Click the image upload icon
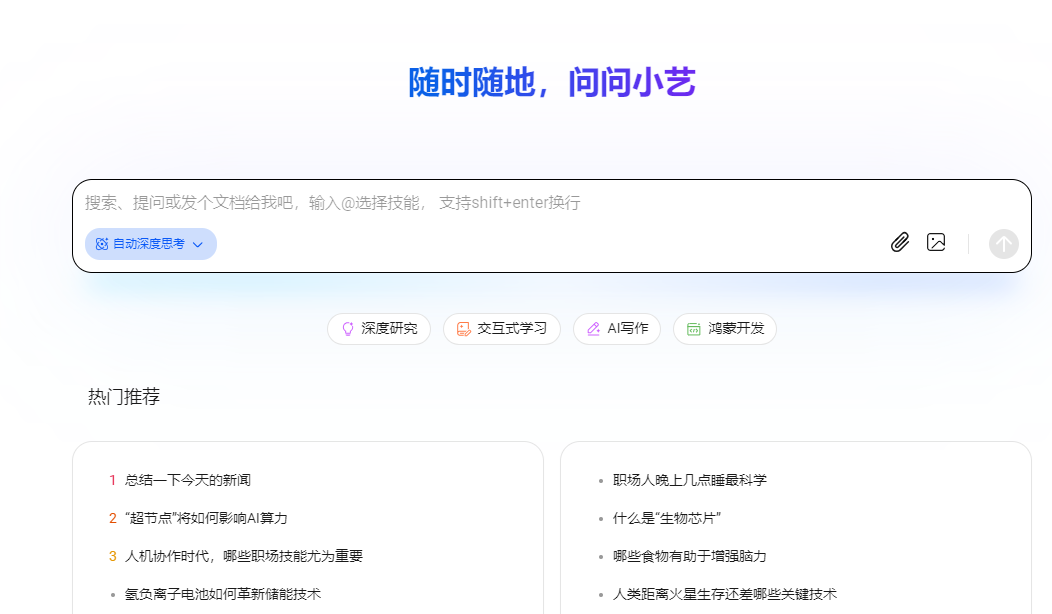Screen dimensions: 1052x614 936,242
